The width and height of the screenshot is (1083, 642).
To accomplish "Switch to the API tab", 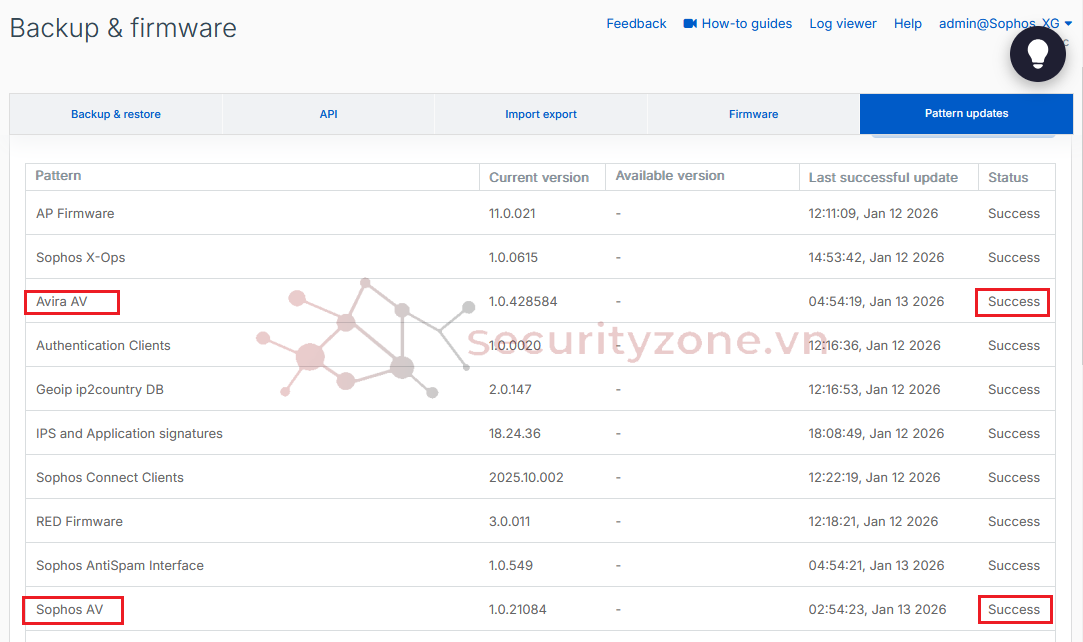I will [328, 114].
